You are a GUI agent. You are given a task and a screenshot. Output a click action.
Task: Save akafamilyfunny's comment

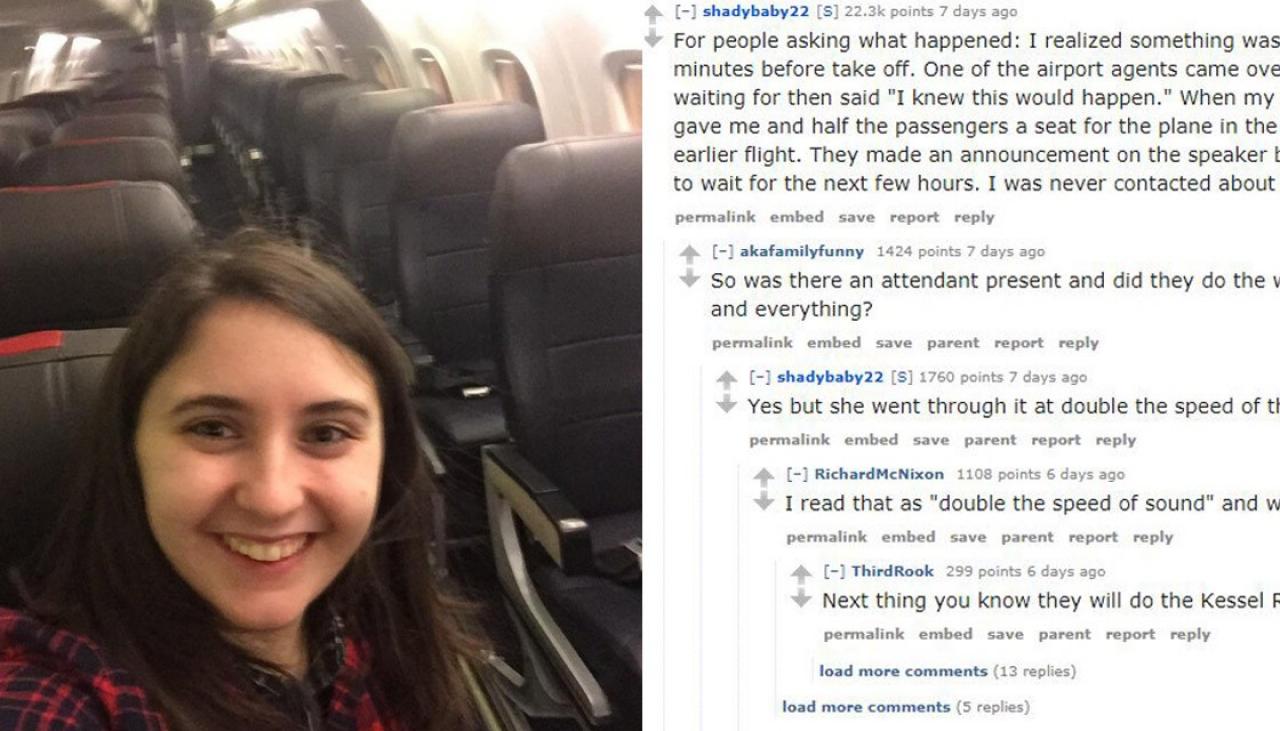[x=893, y=343]
